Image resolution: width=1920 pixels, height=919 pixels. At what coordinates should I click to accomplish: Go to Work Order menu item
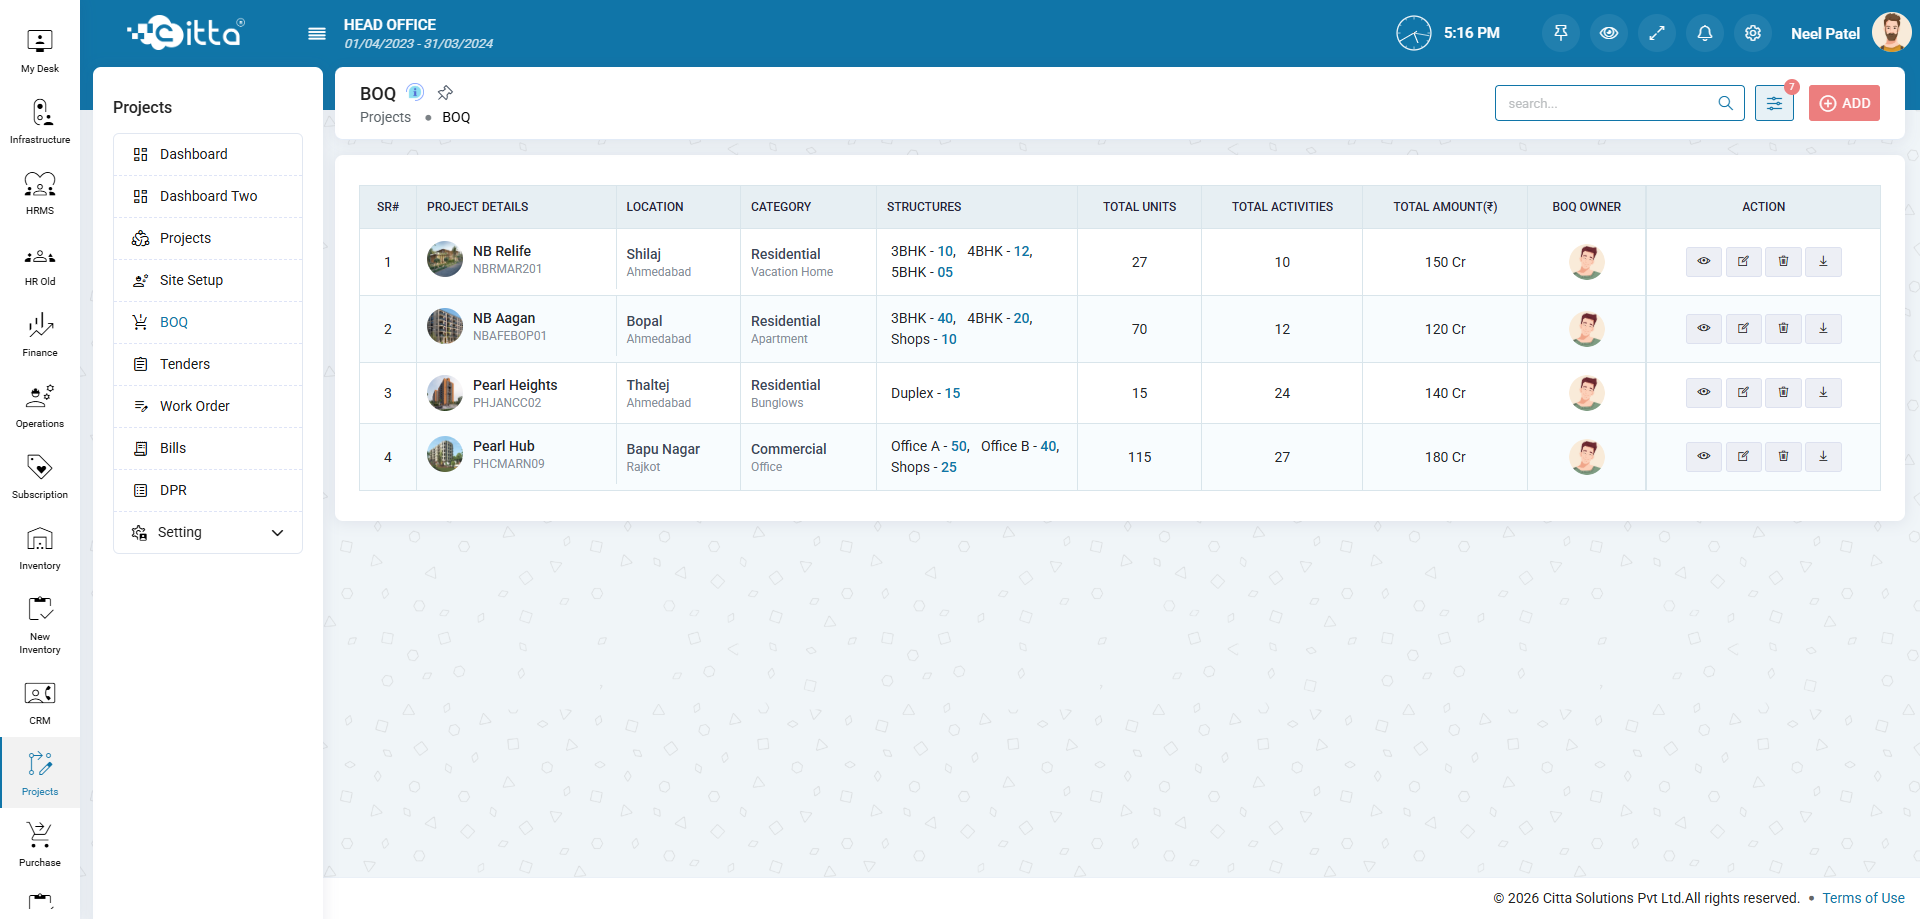click(x=195, y=406)
